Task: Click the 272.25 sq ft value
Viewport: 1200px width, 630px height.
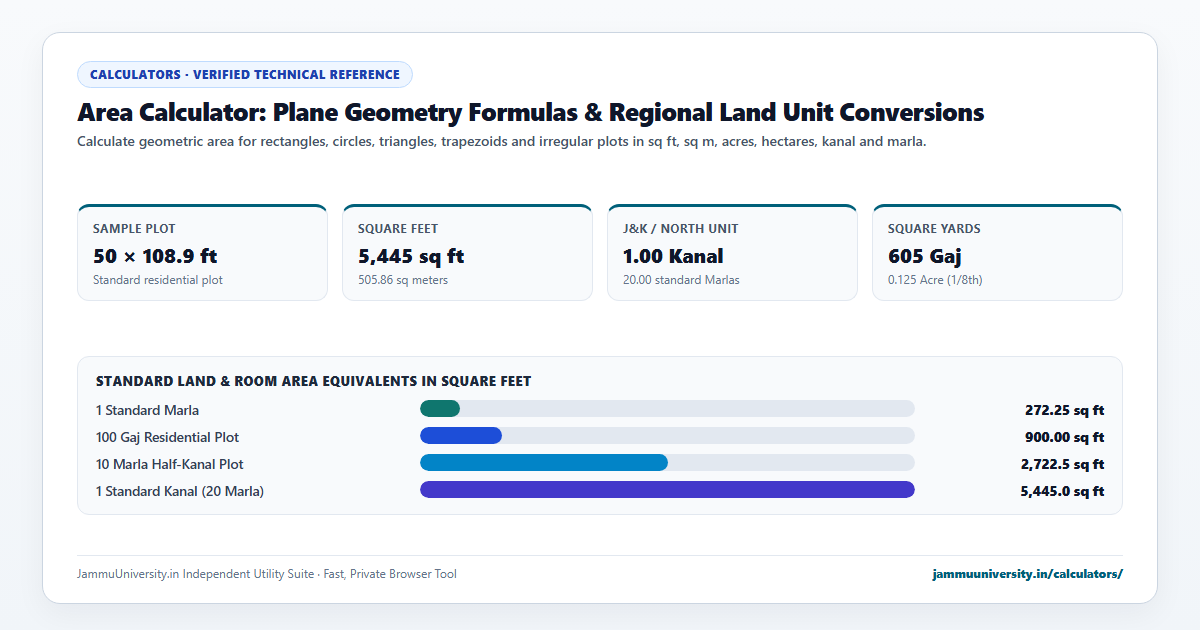Action: pyautogui.click(x=1064, y=410)
